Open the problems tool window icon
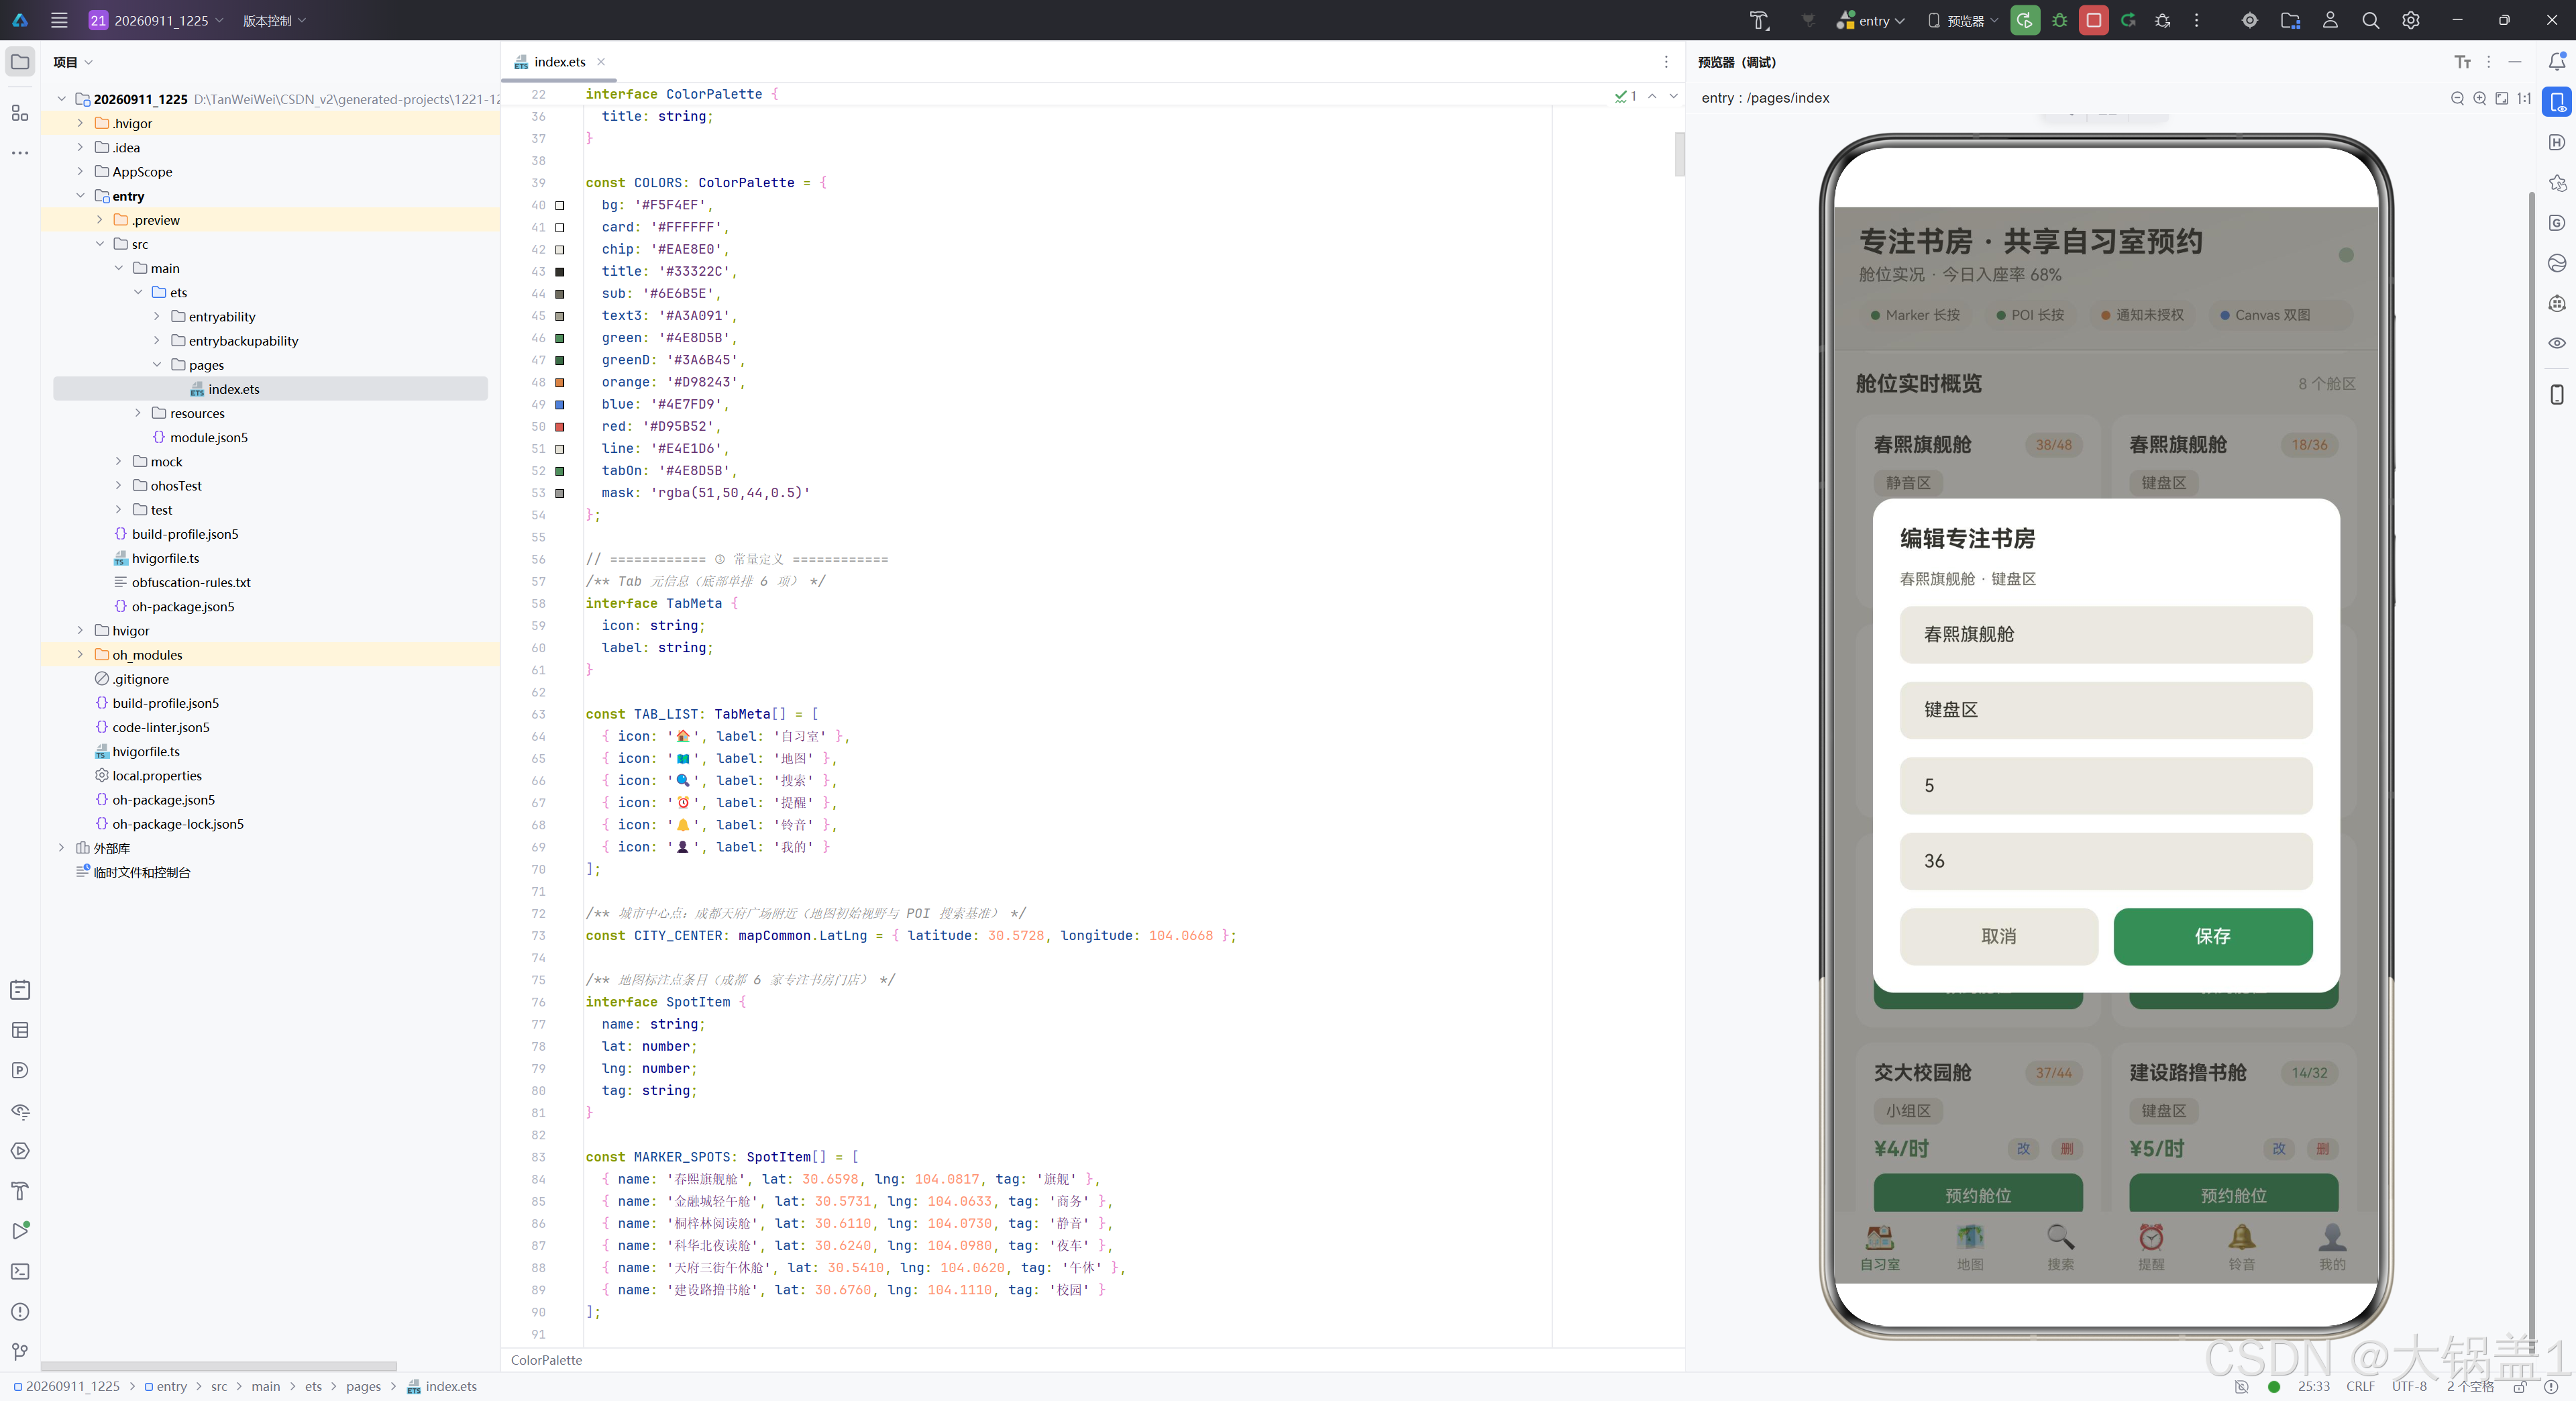Viewport: 2576px width, 1401px height. pyautogui.click(x=20, y=1311)
